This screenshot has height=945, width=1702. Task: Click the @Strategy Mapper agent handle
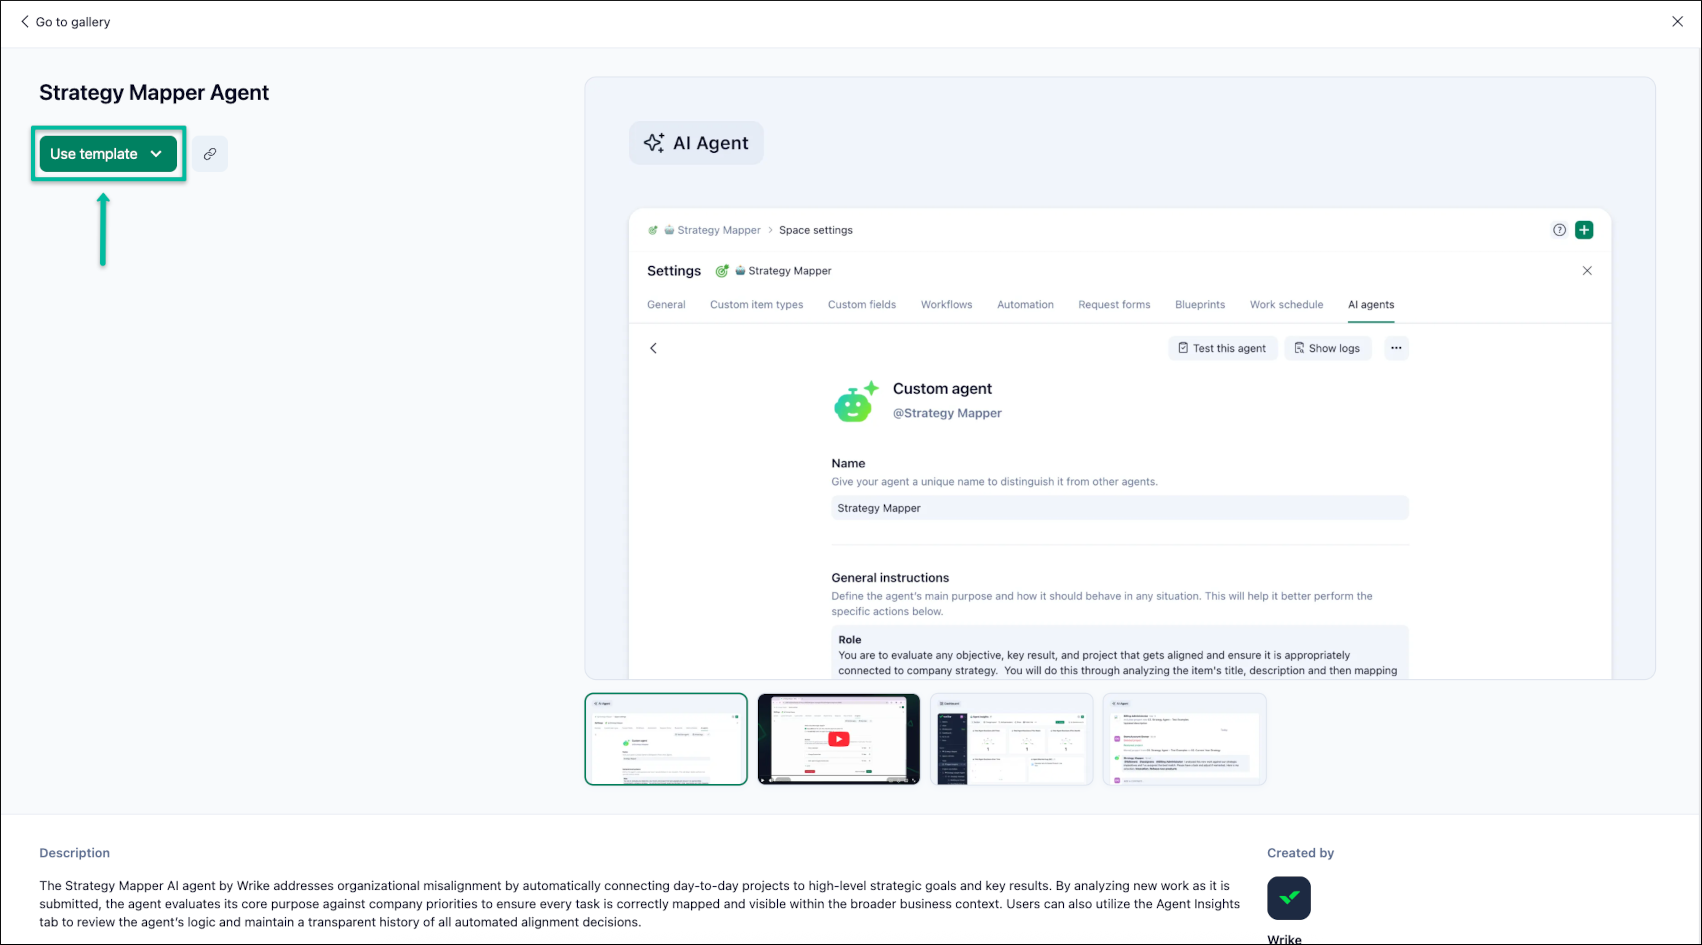click(x=947, y=413)
